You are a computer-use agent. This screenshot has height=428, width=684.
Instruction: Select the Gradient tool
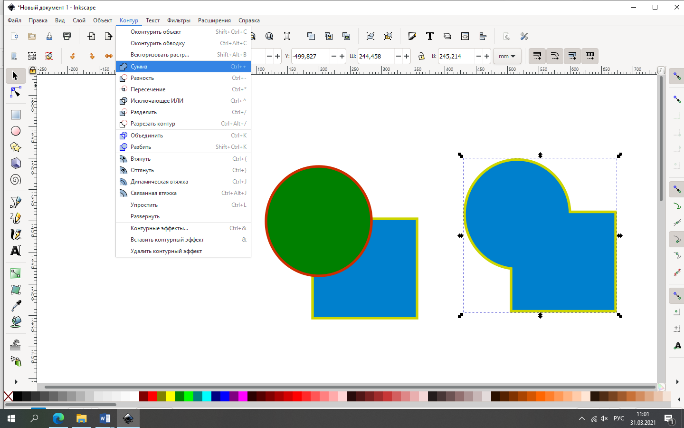(x=16, y=274)
